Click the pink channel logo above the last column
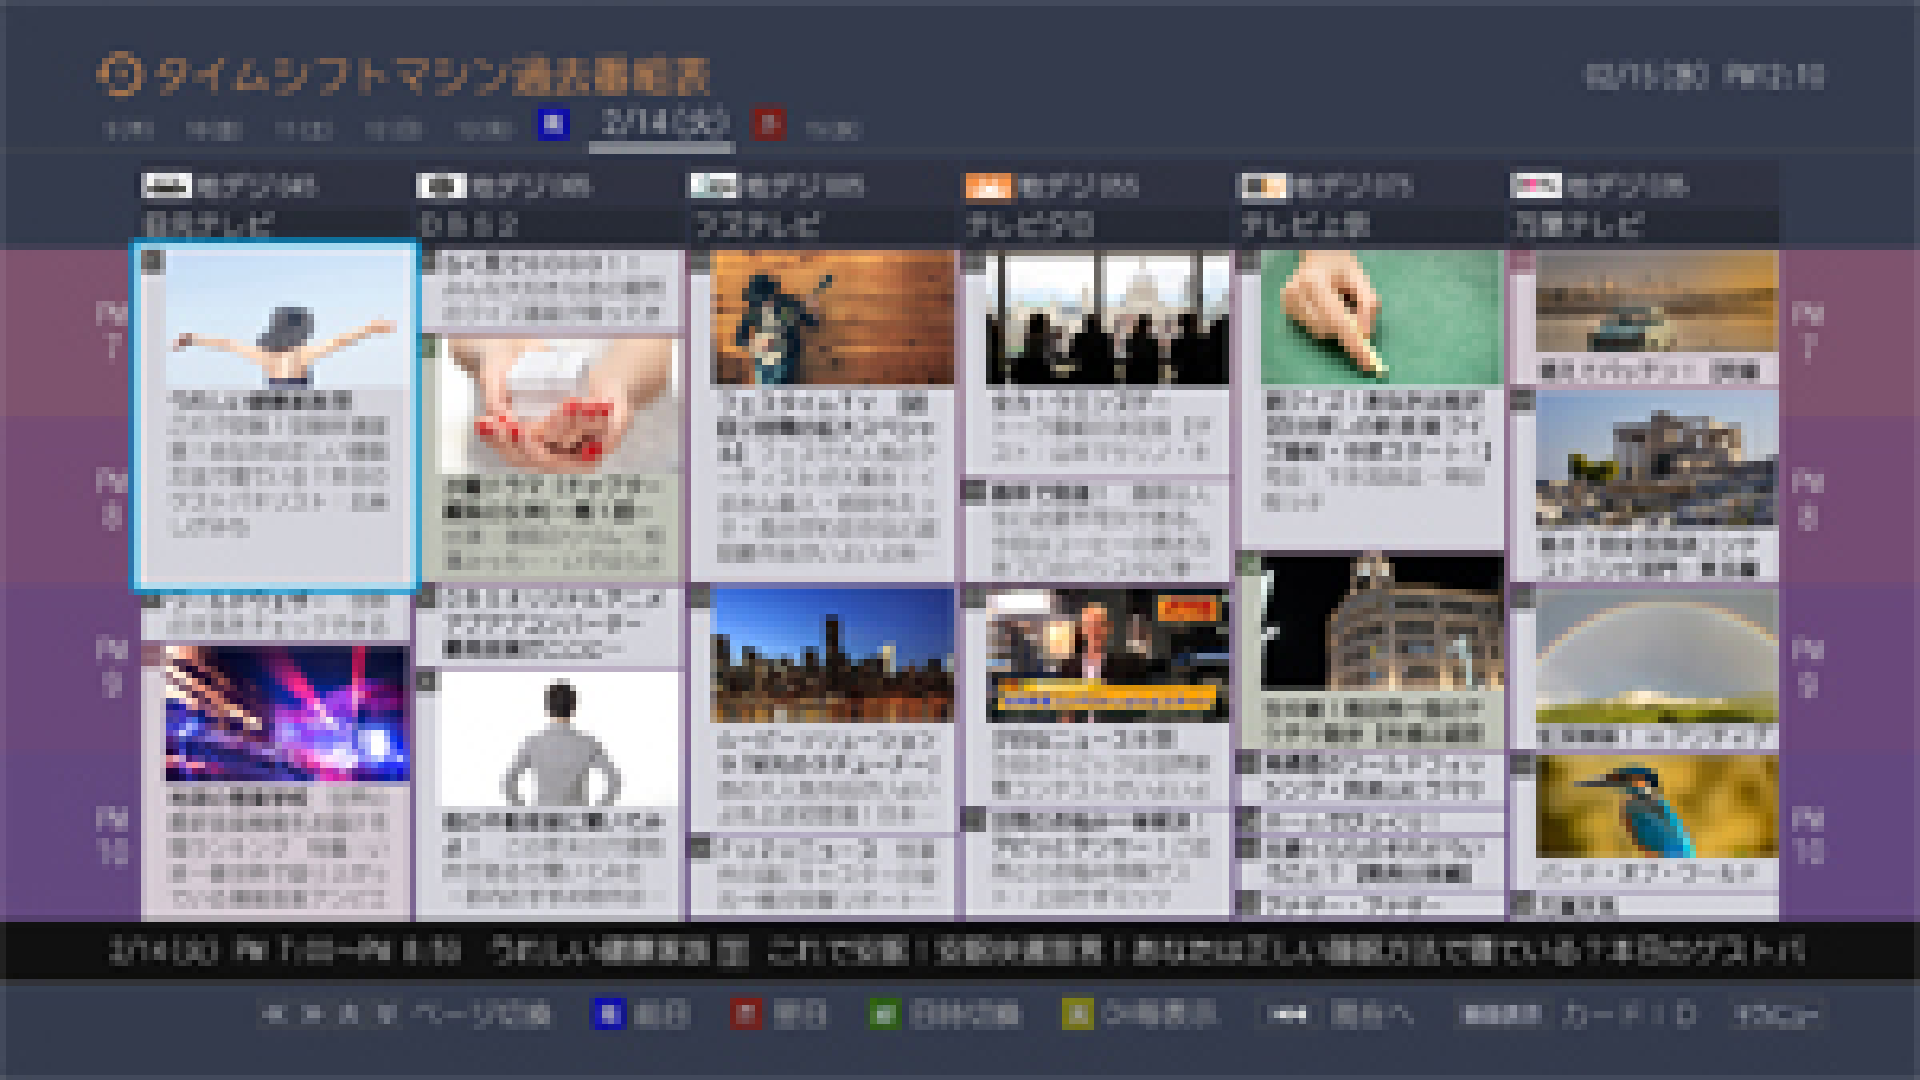Image resolution: width=1920 pixels, height=1080 pixels. point(1536,186)
